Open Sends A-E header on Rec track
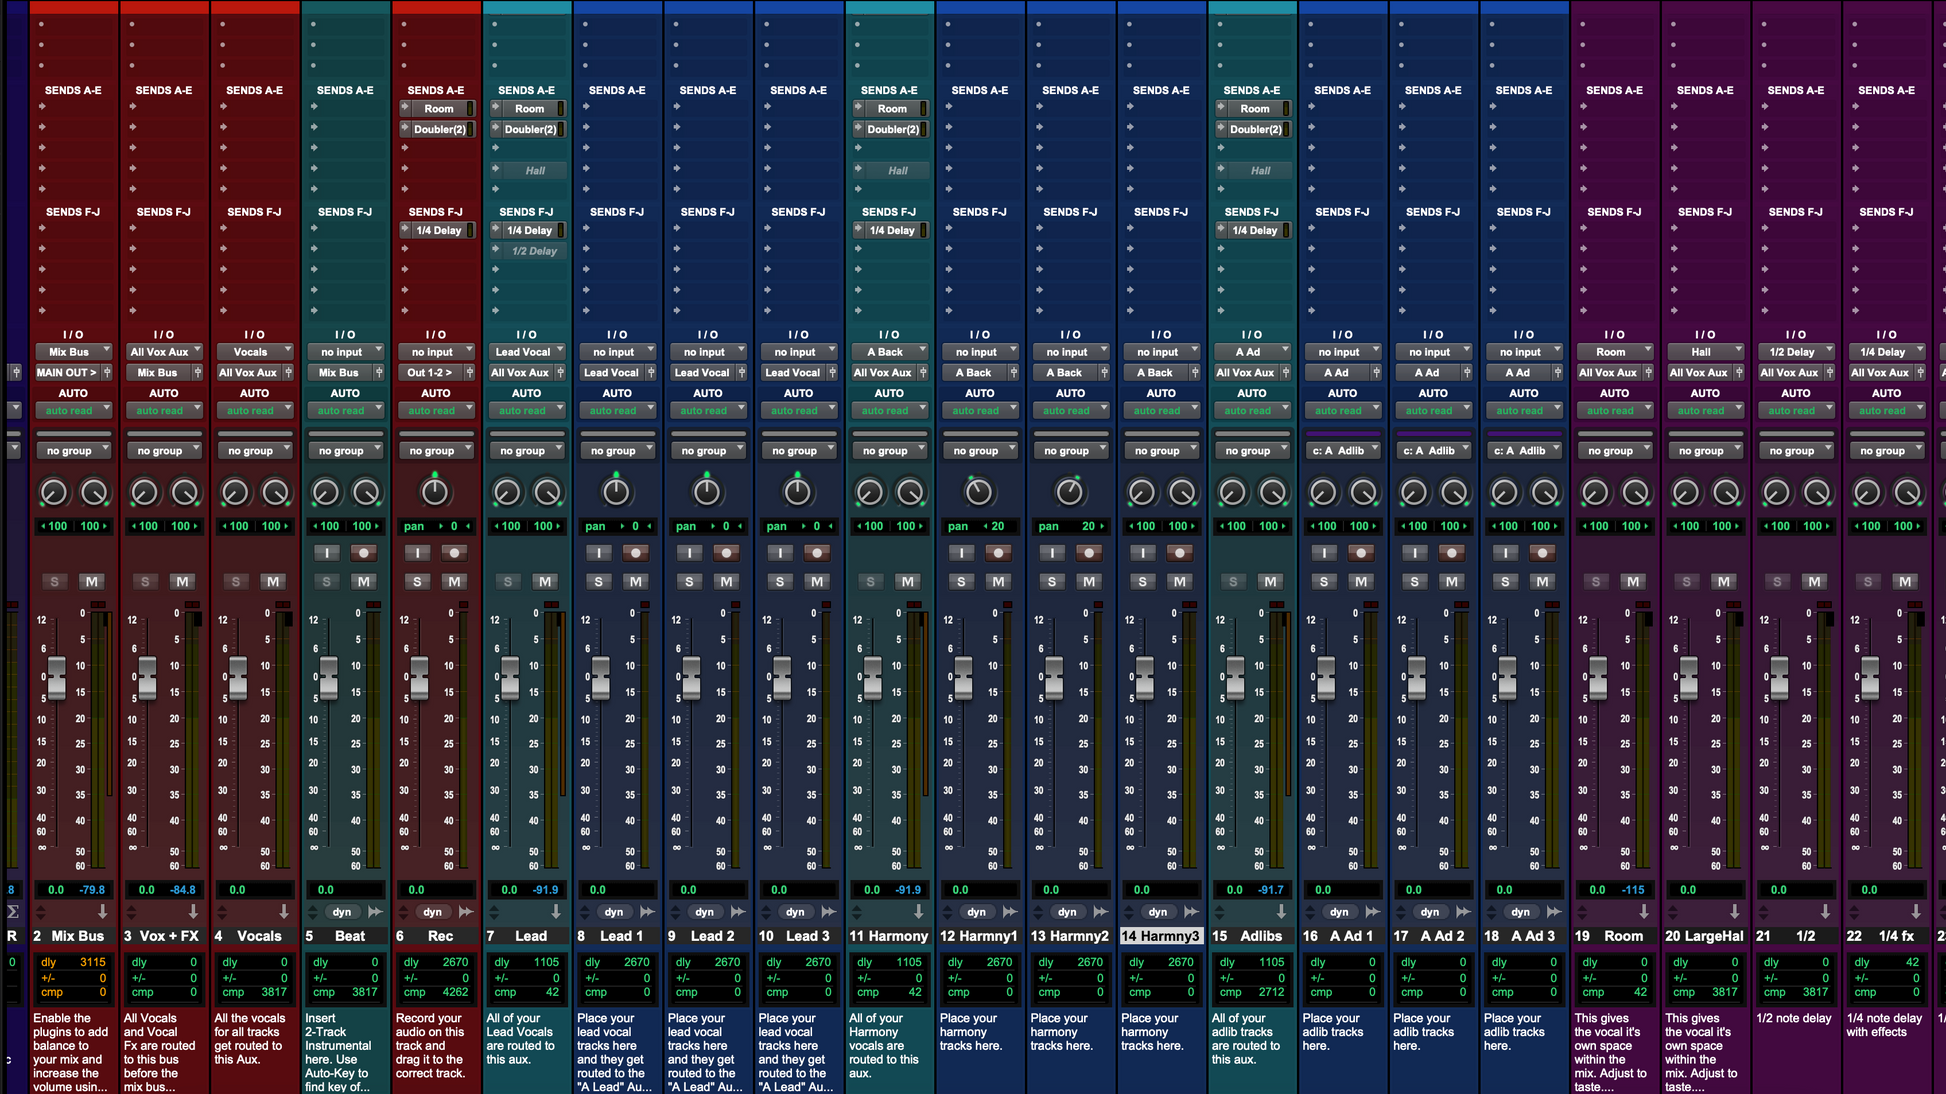The image size is (1946, 1094). pos(435,90)
